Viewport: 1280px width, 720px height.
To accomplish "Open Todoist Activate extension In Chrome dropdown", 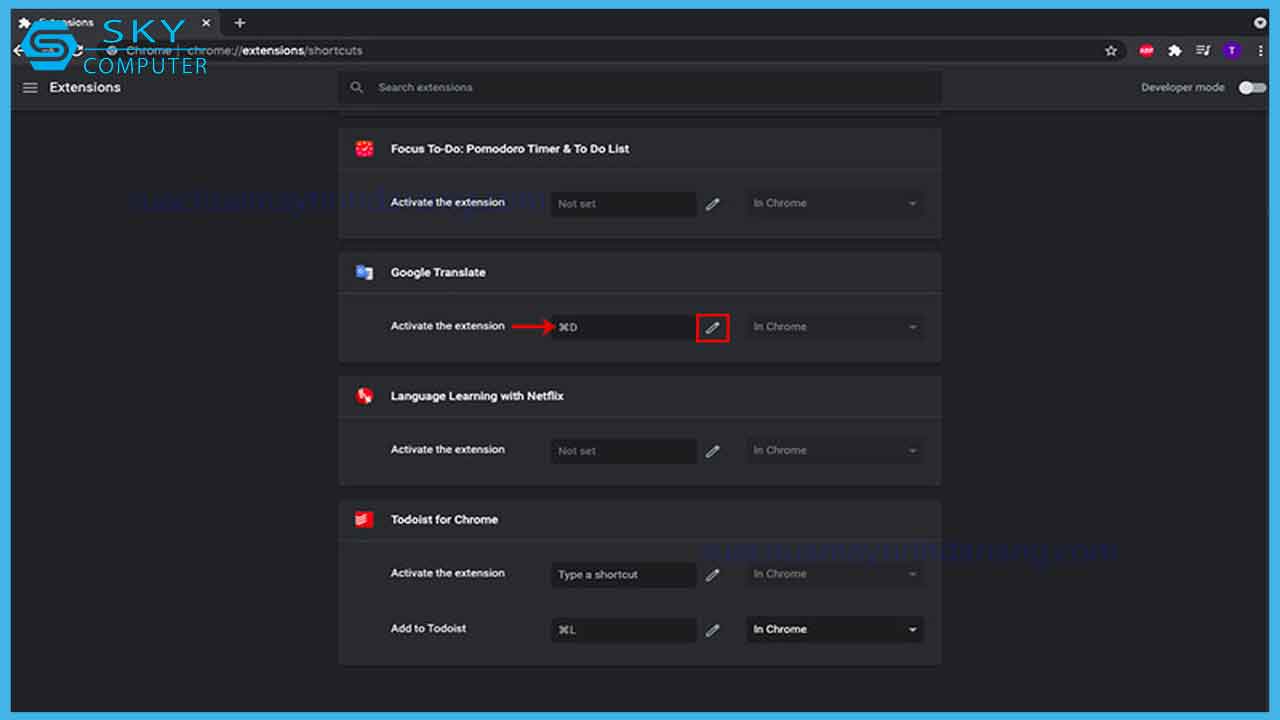I will point(835,574).
